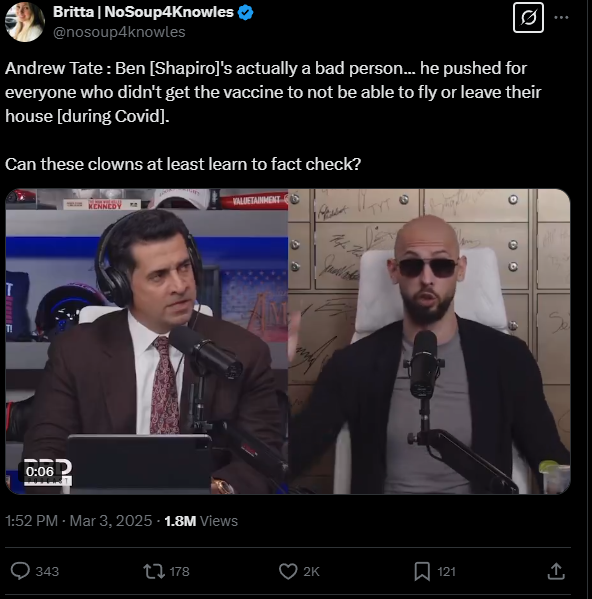592x599 pixels.
Task: Click the 2K likes count
Action: point(311,571)
